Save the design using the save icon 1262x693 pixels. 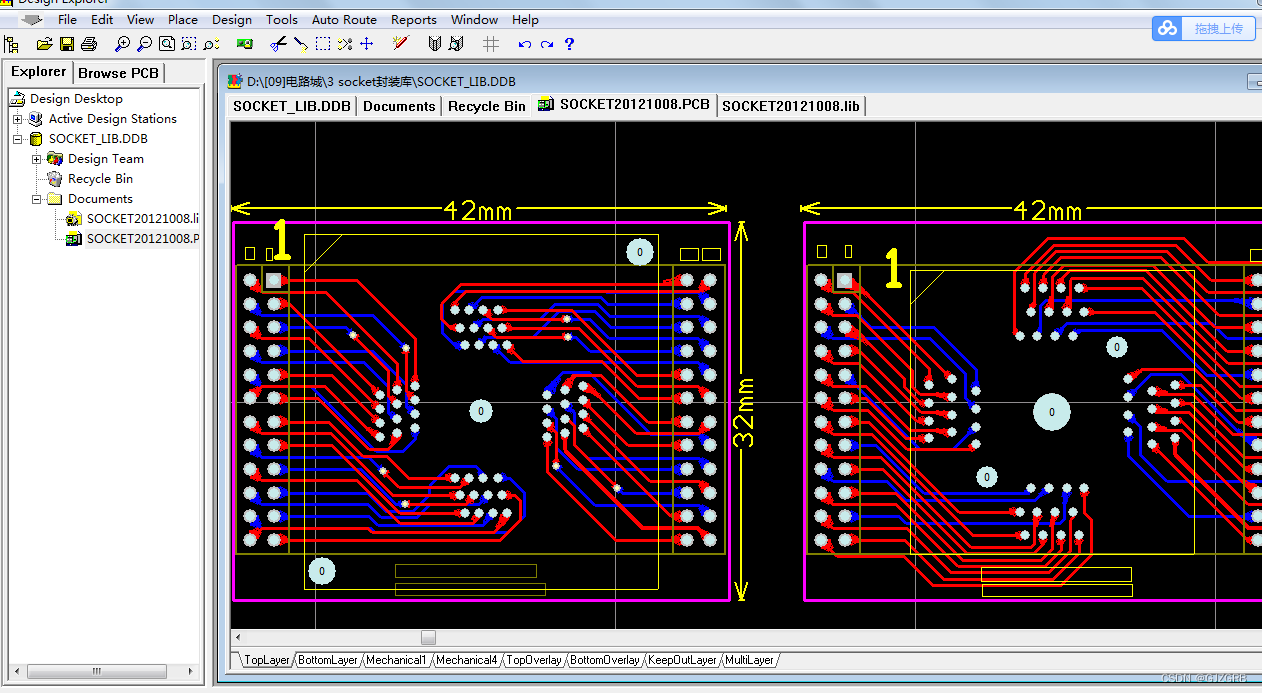tap(66, 43)
